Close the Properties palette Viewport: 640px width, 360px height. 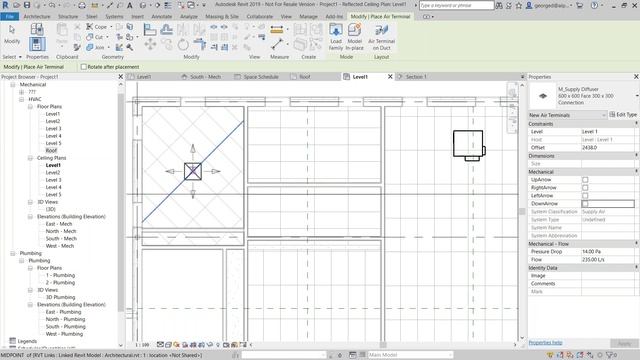click(636, 77)
